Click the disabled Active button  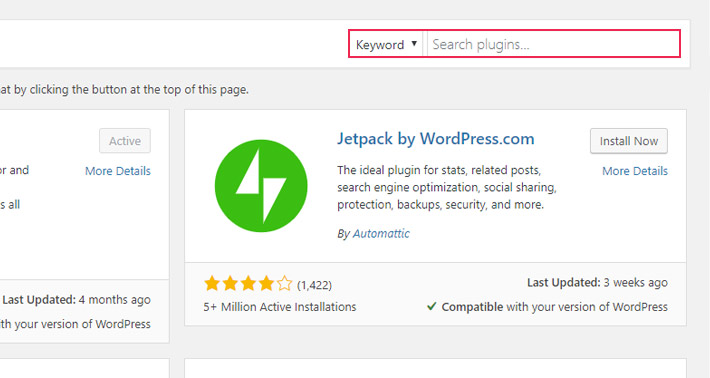[125, 141]
